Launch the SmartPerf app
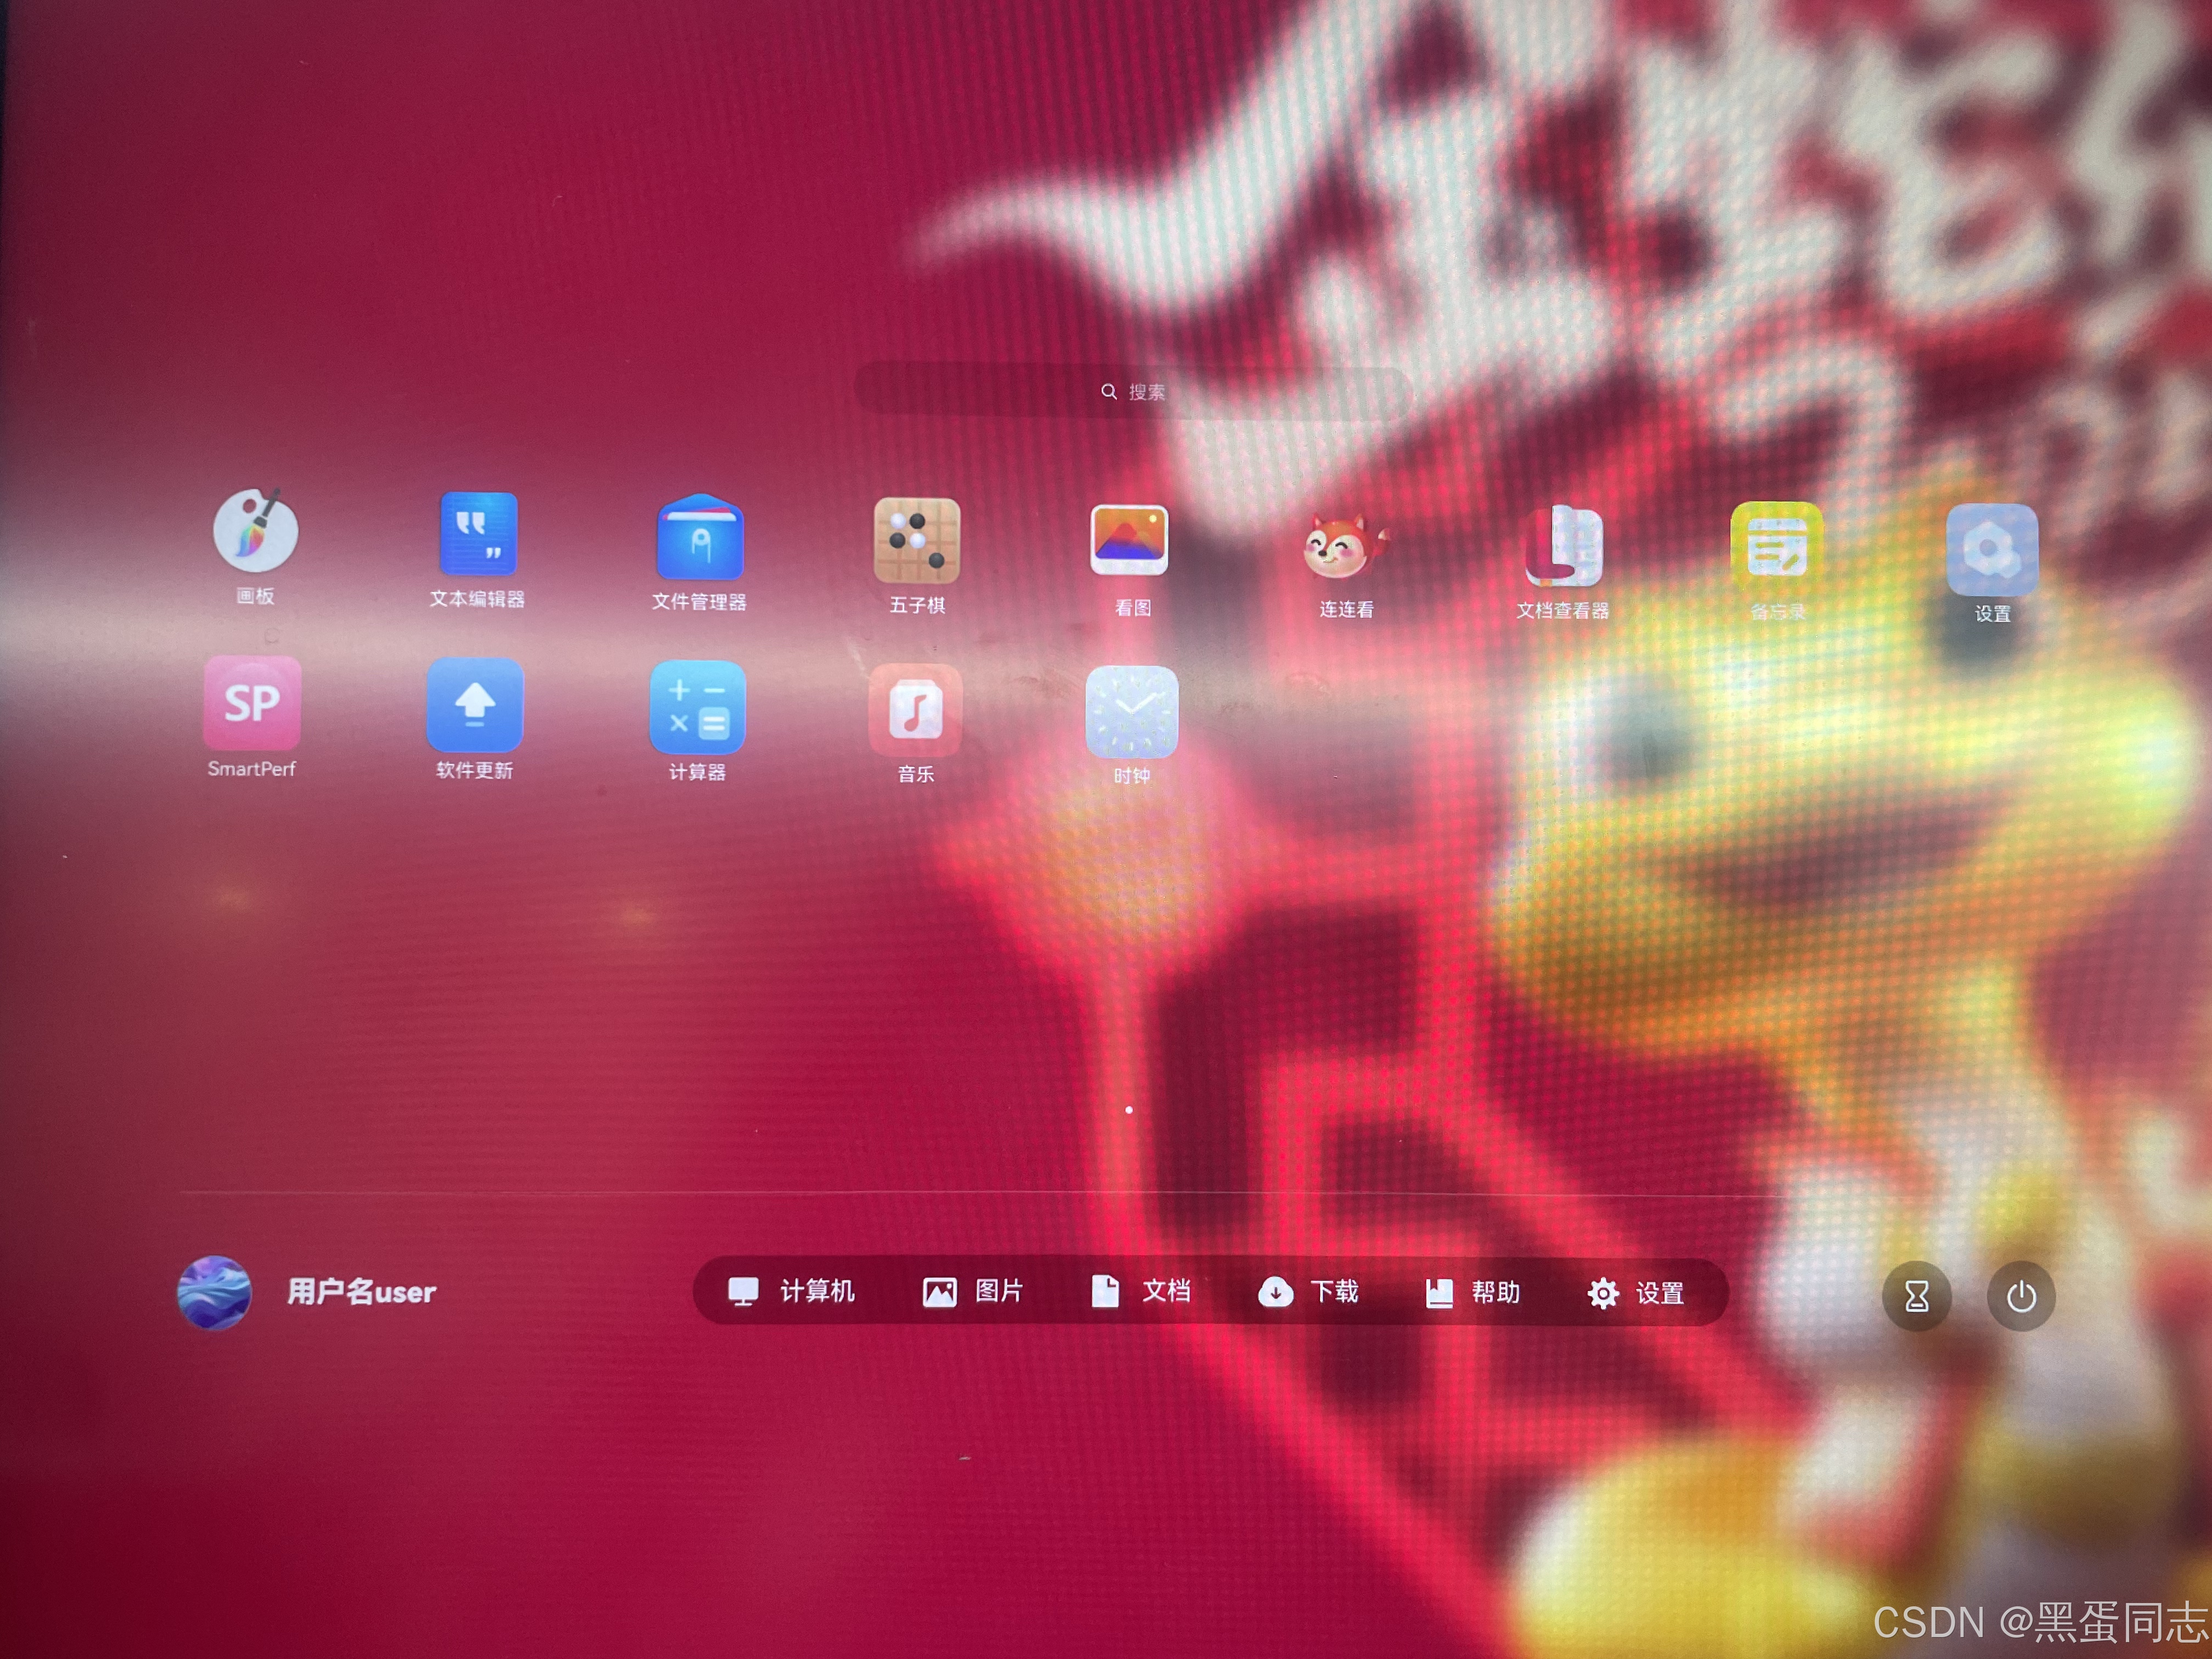 click(x=252, y=704)
